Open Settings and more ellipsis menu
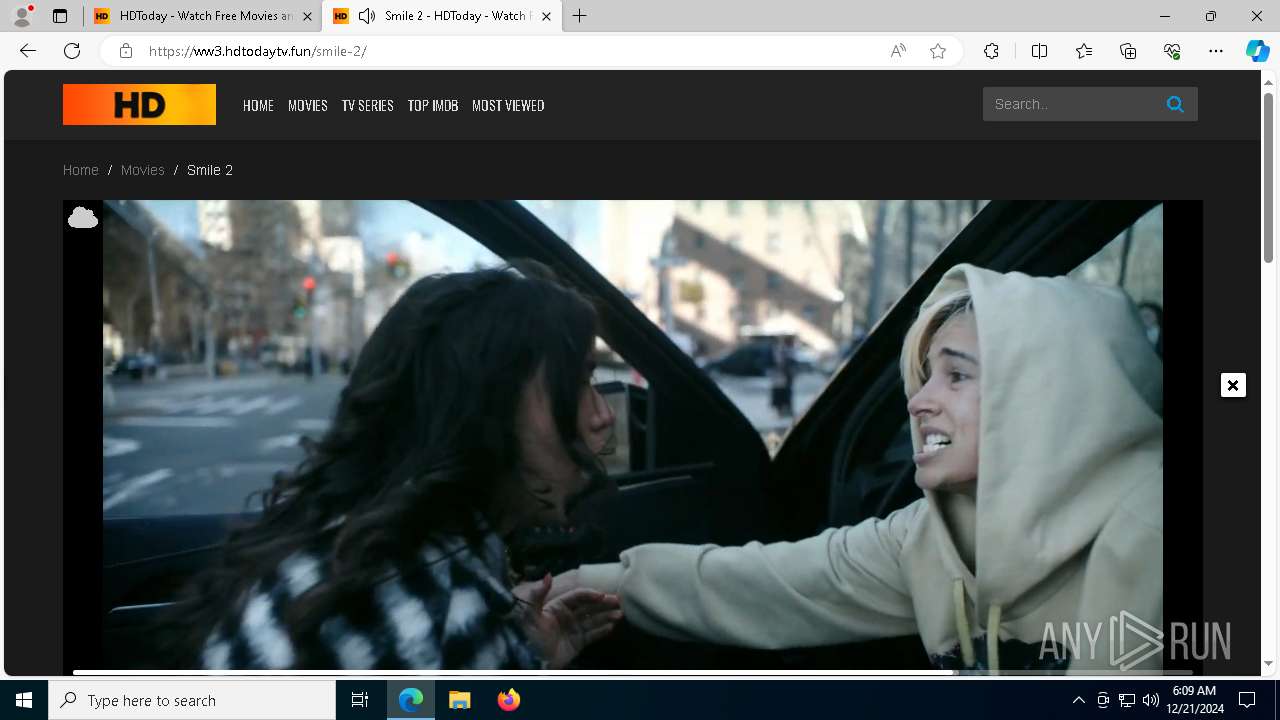This screenshot has width=1280, height=720. (x=1216, y=51)
